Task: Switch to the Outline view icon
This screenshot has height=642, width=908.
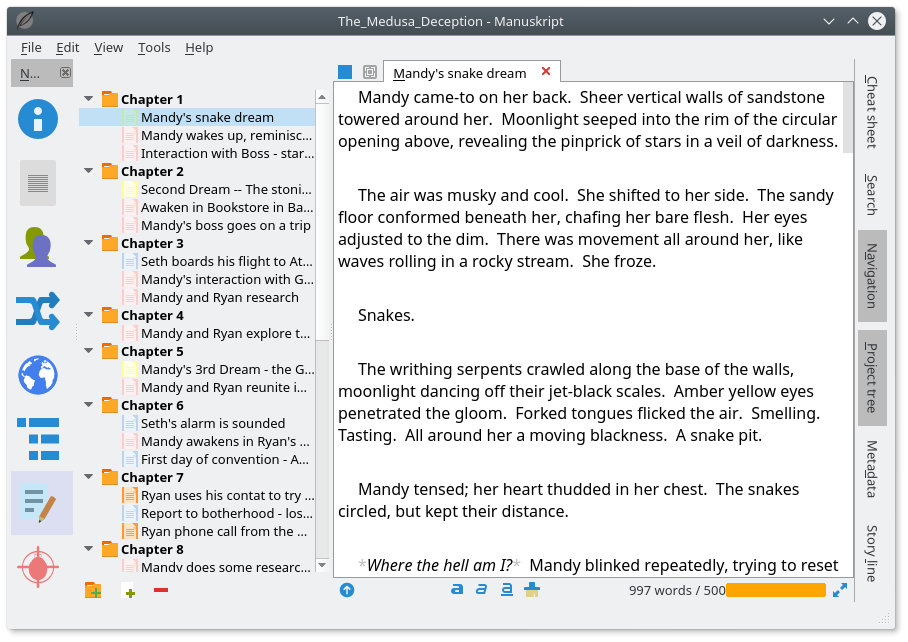Action: pyautogui.click(x=38, y=438)
